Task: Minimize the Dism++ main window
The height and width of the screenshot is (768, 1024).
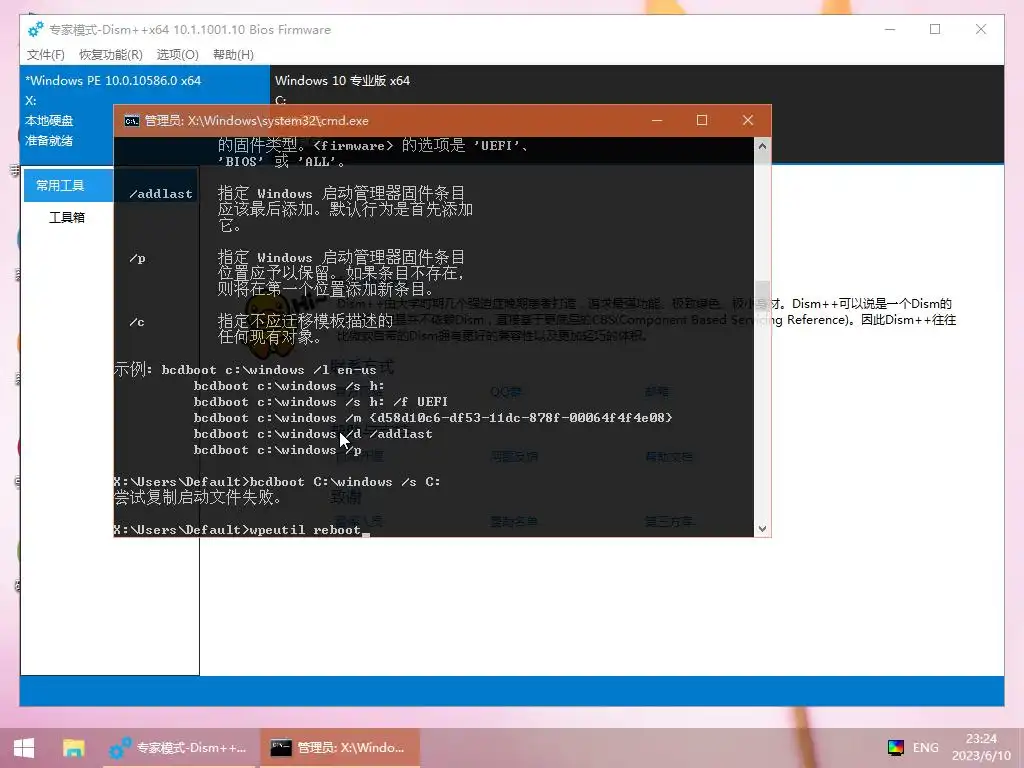Action: pos(889,29)
